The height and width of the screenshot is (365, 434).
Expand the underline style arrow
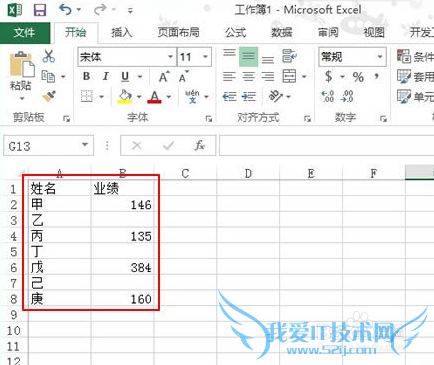(x=140, y=77)
